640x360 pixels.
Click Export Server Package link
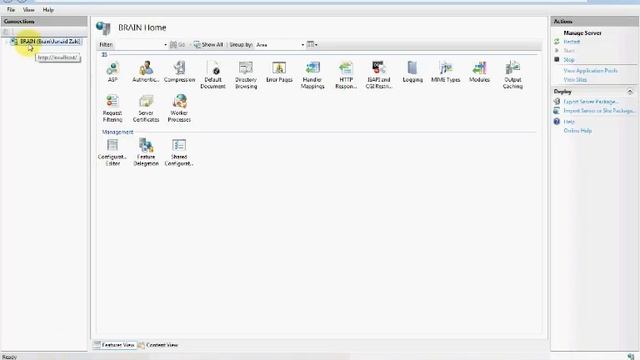(x=591, y=102)
